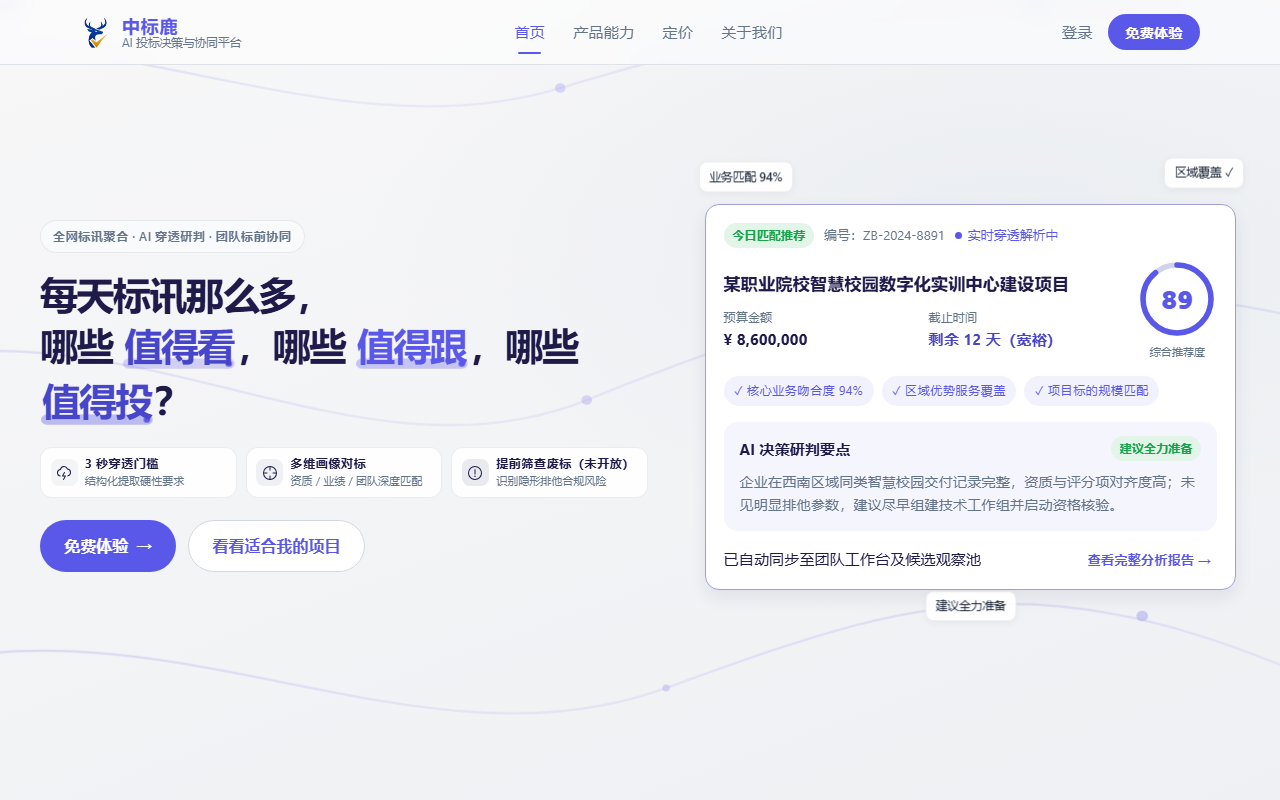Go to the 首页 nav tab

point(530,33)
